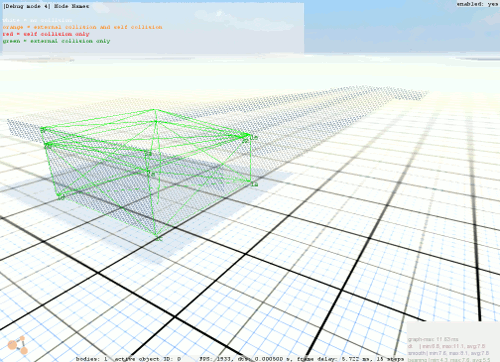The width and height of the screenshot is (500, 362).
Task: Click the "graph-max: 11.83 ms" line
Action: (433, 339)
